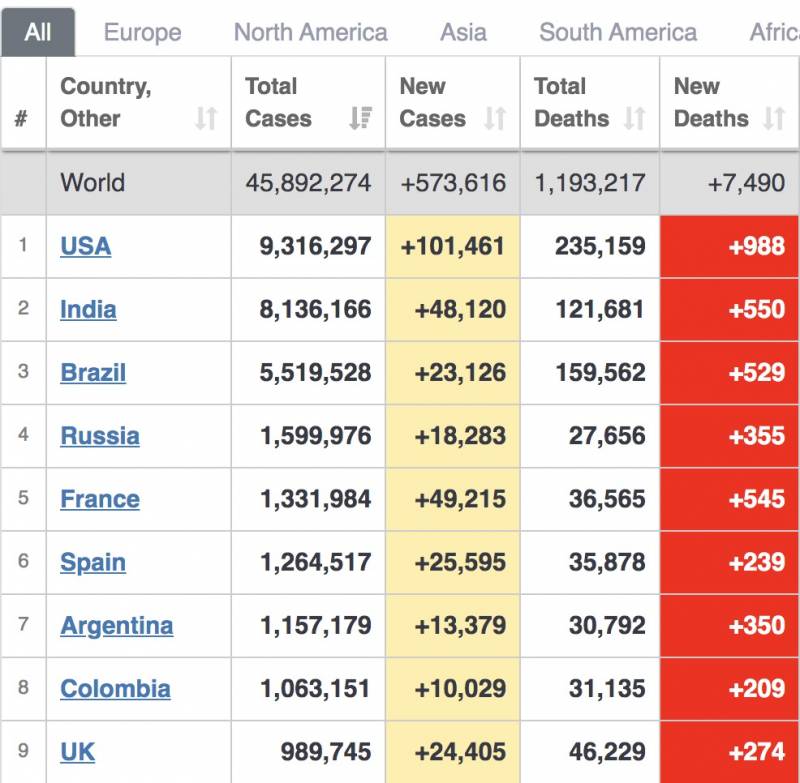Click the Total Deaths sort arrows

(634, 119)
